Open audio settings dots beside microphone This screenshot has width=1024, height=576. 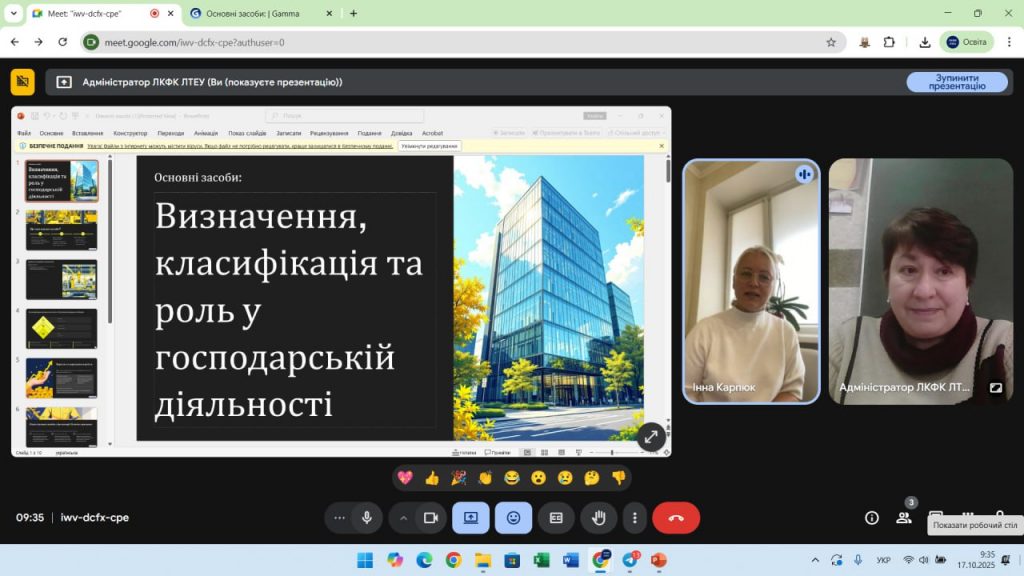tap(340, 518)
